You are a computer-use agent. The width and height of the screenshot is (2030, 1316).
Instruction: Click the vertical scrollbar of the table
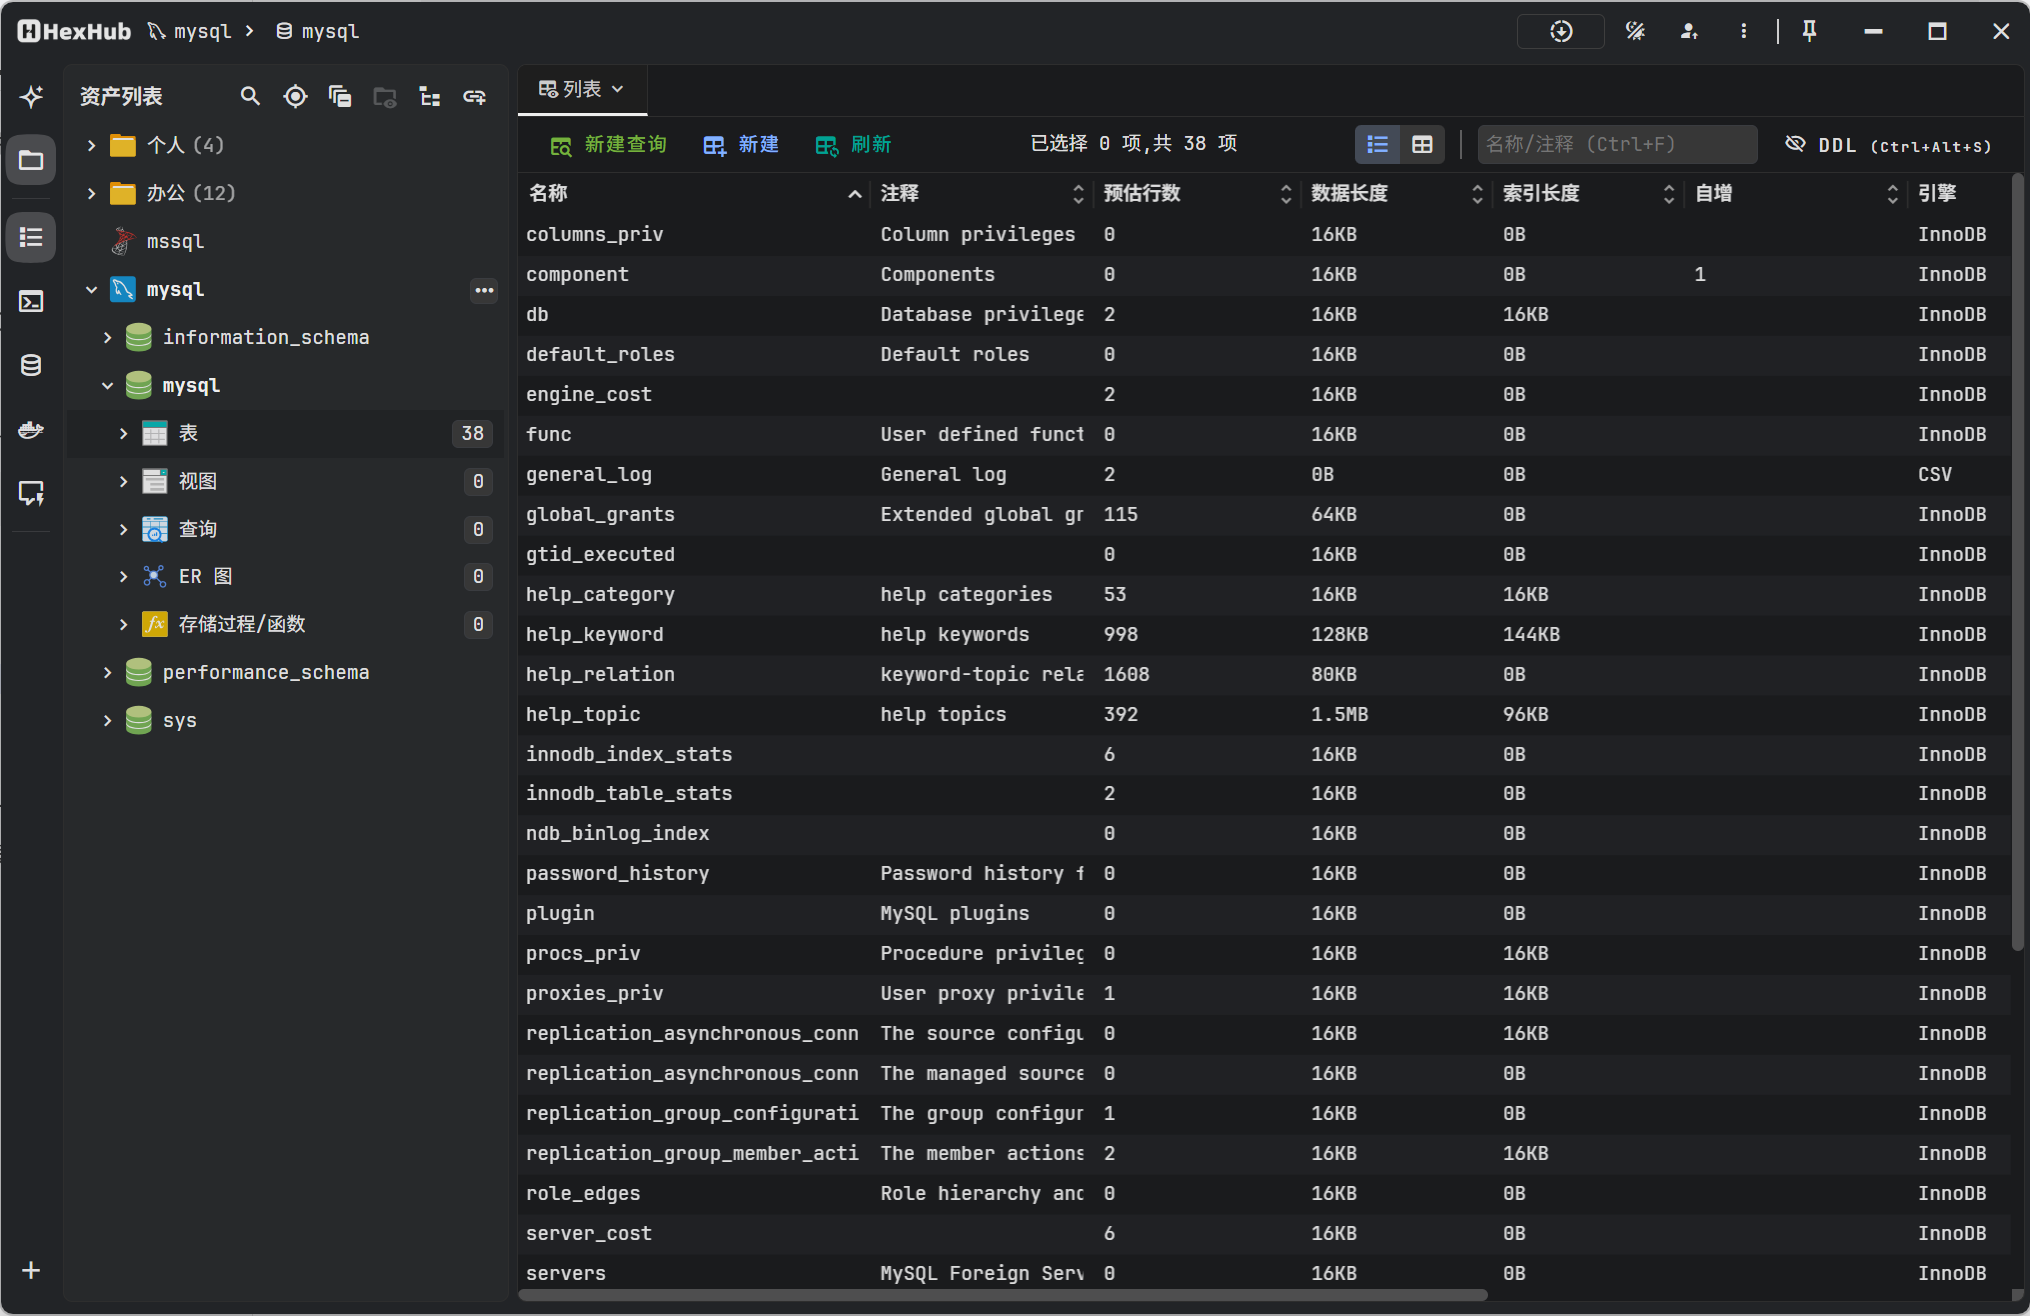(x=2017, y=563)
